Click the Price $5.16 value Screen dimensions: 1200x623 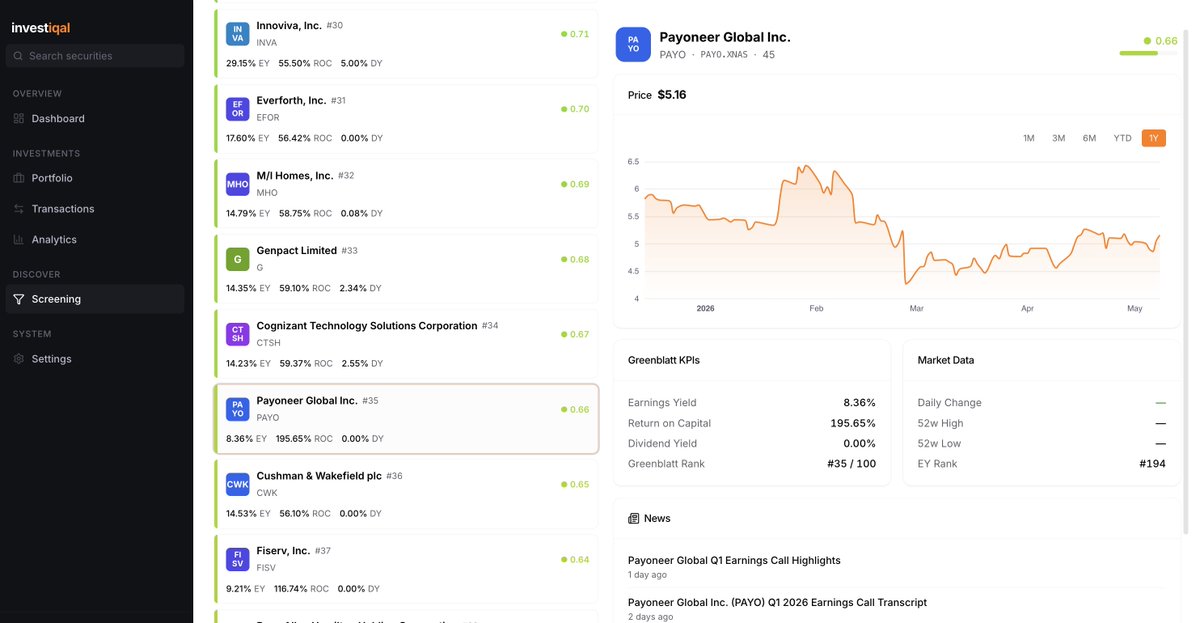[672, 95]
